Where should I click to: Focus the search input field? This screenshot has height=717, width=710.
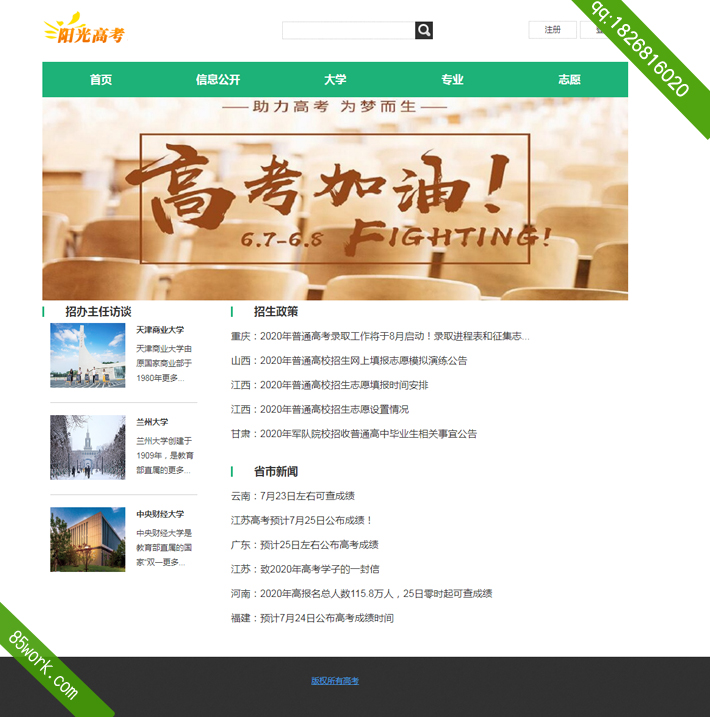(x=348, y=30)
